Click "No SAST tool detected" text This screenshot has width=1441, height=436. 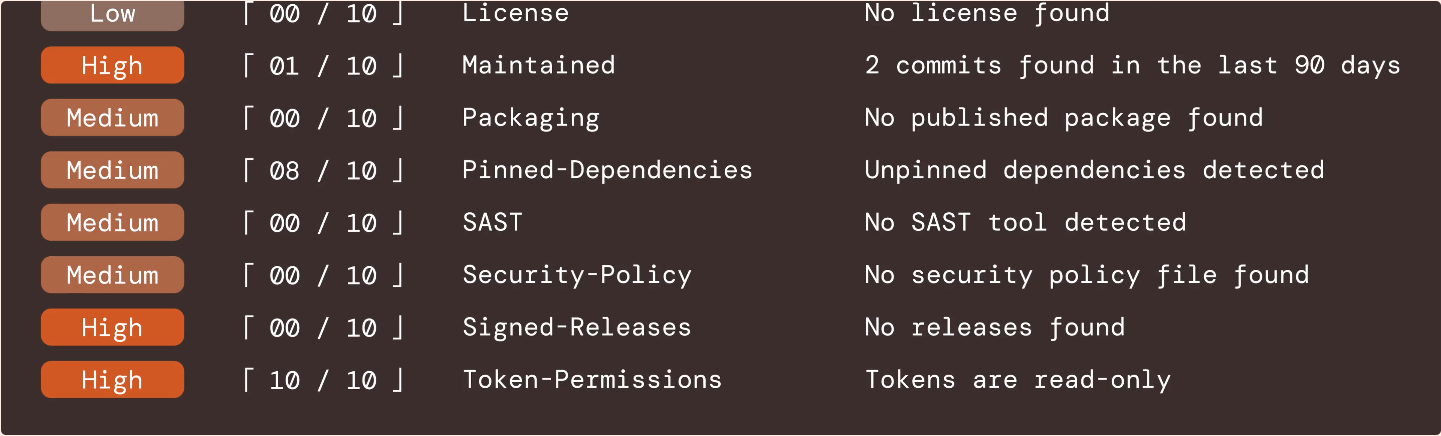[1025, 222]
